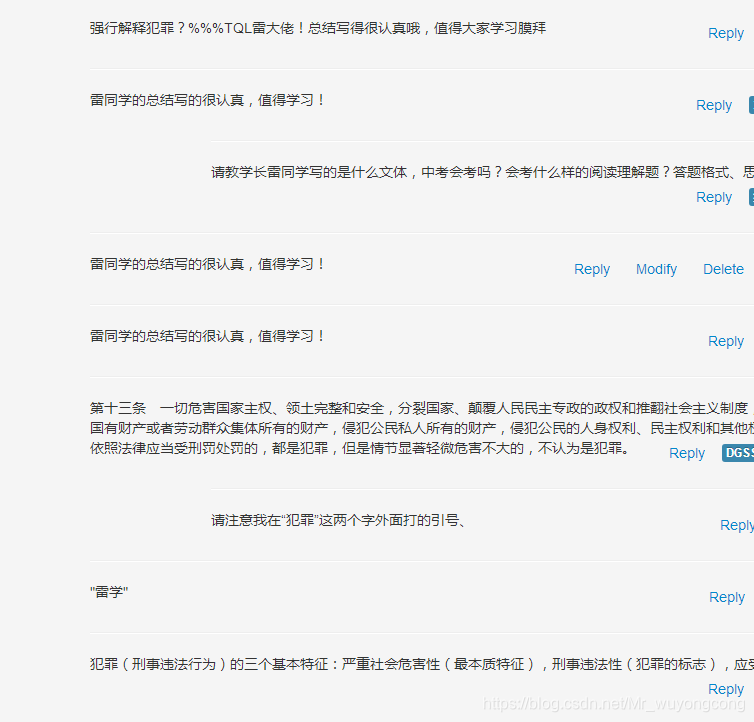Select the comment text 强行解释犯罪？%%%TQL雷大佬
The width and height of the screenshot is (754, 722).
tap(192, 28)
